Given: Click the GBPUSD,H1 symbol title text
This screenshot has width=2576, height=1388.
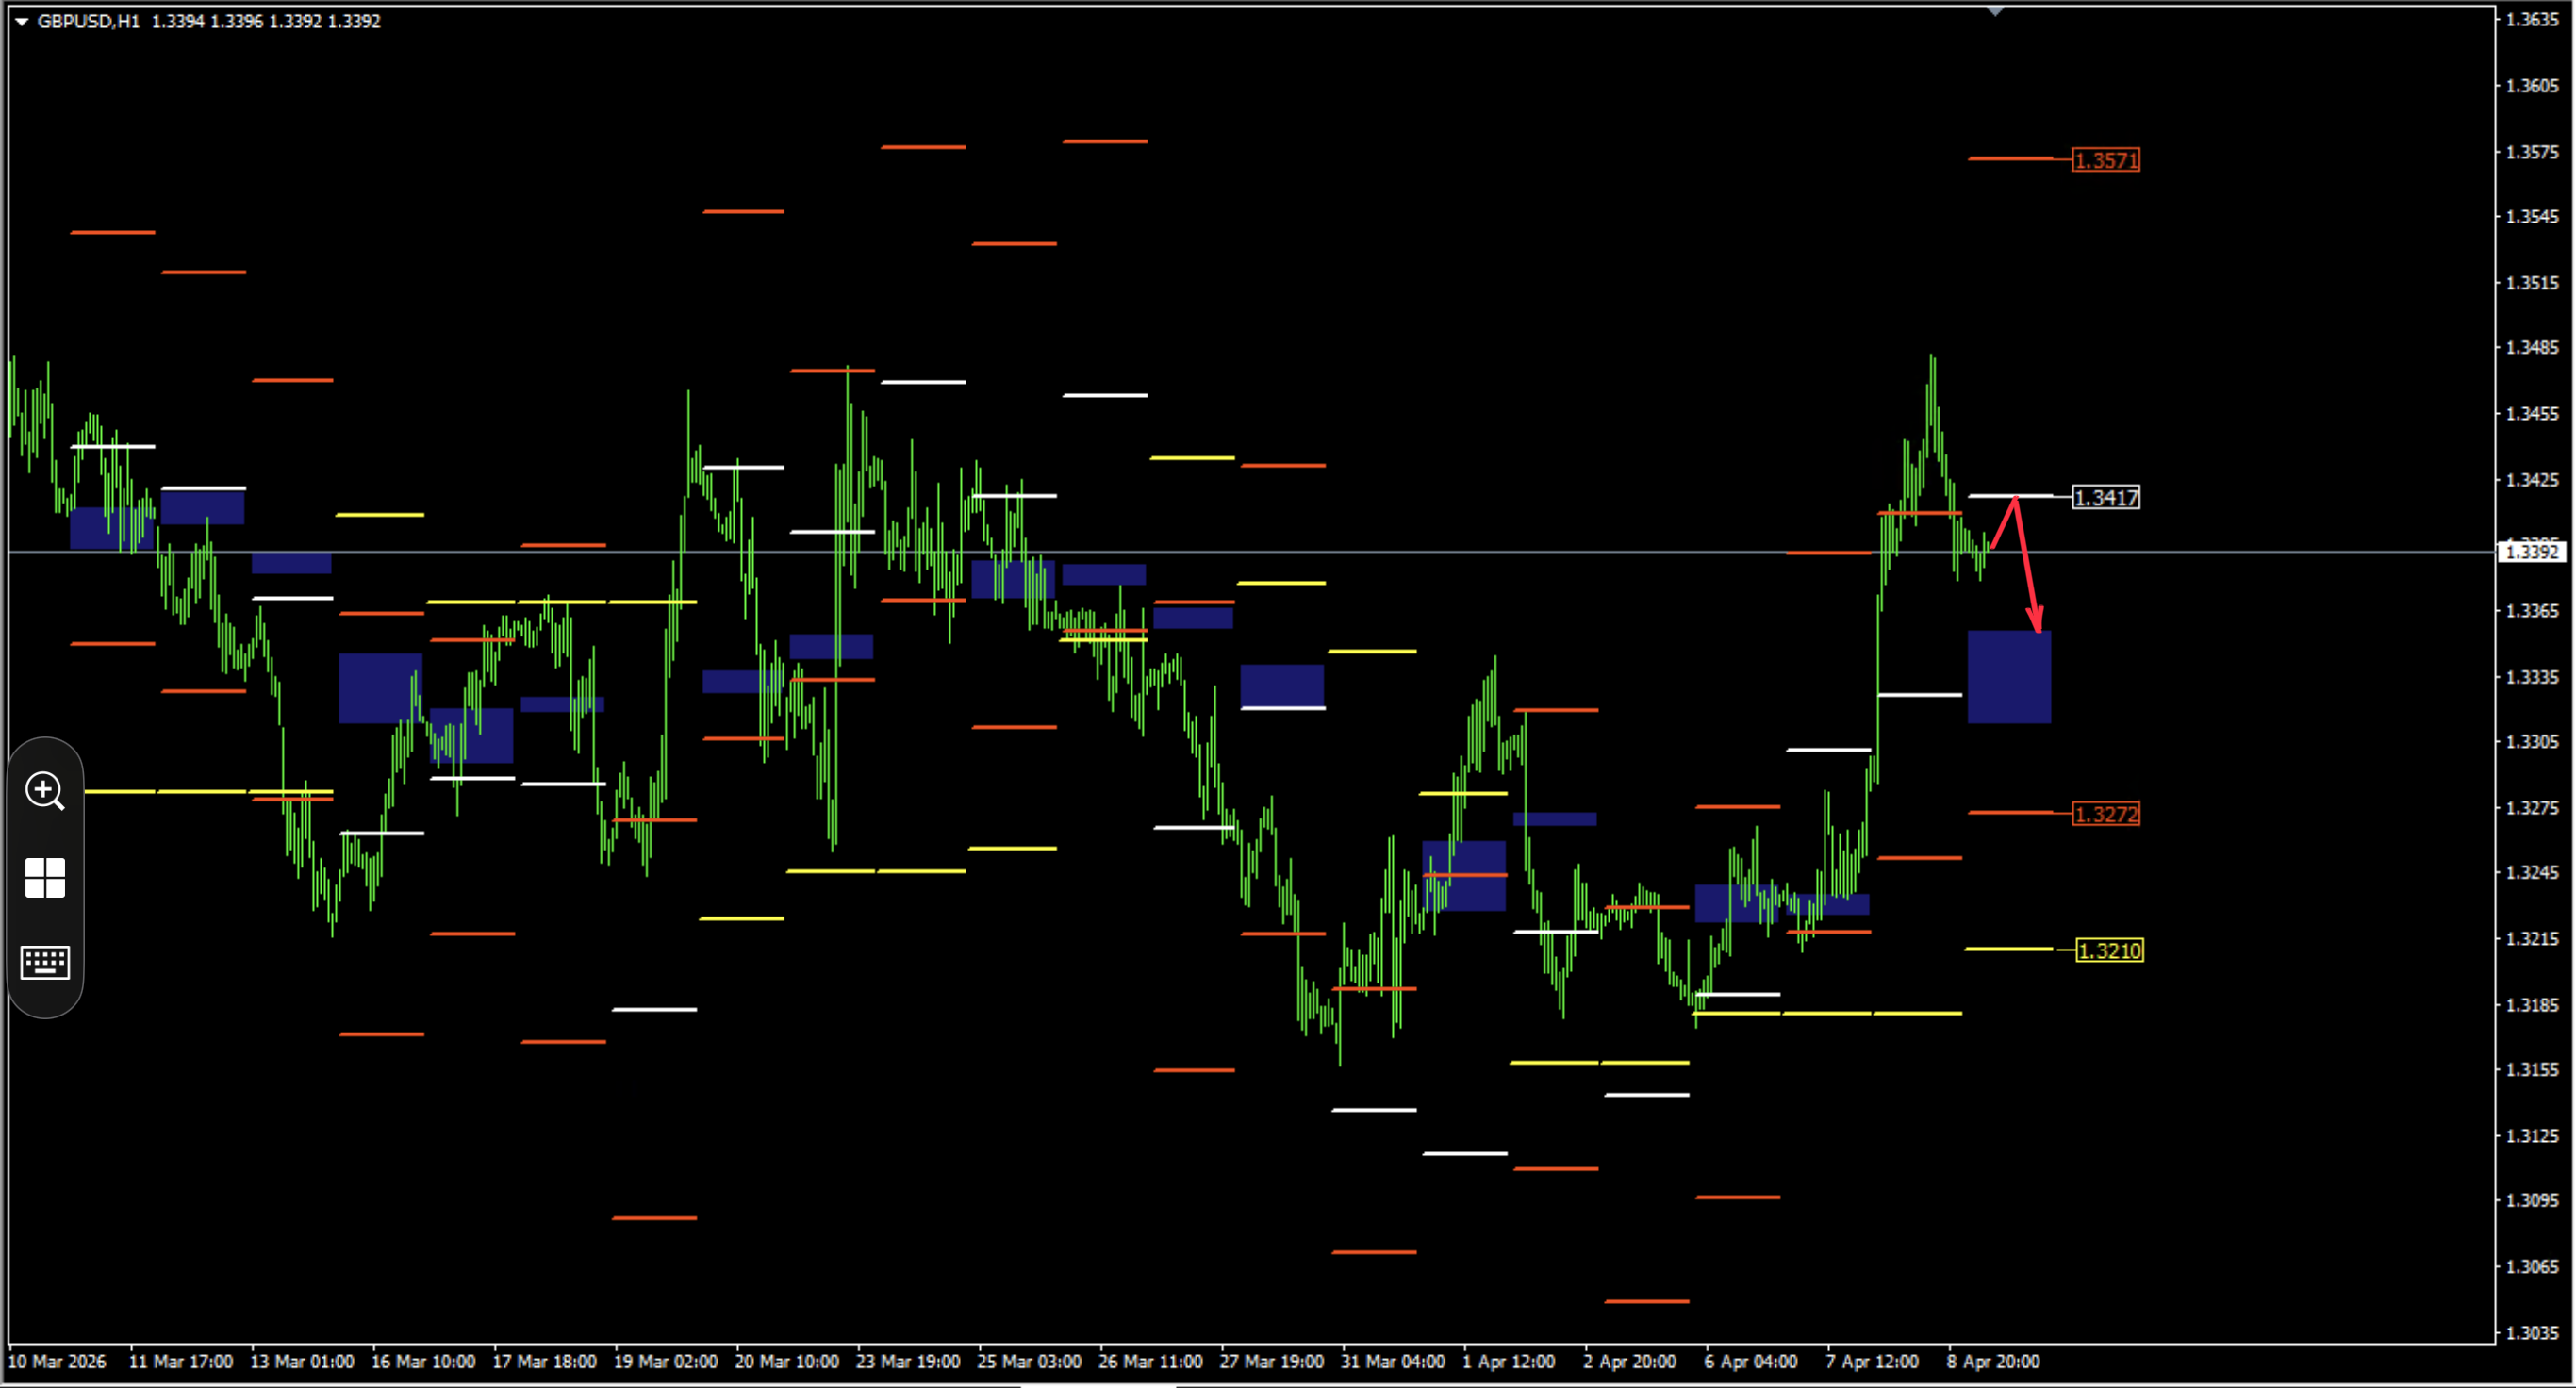Looking at the screenshot, I should coord(88,21).
